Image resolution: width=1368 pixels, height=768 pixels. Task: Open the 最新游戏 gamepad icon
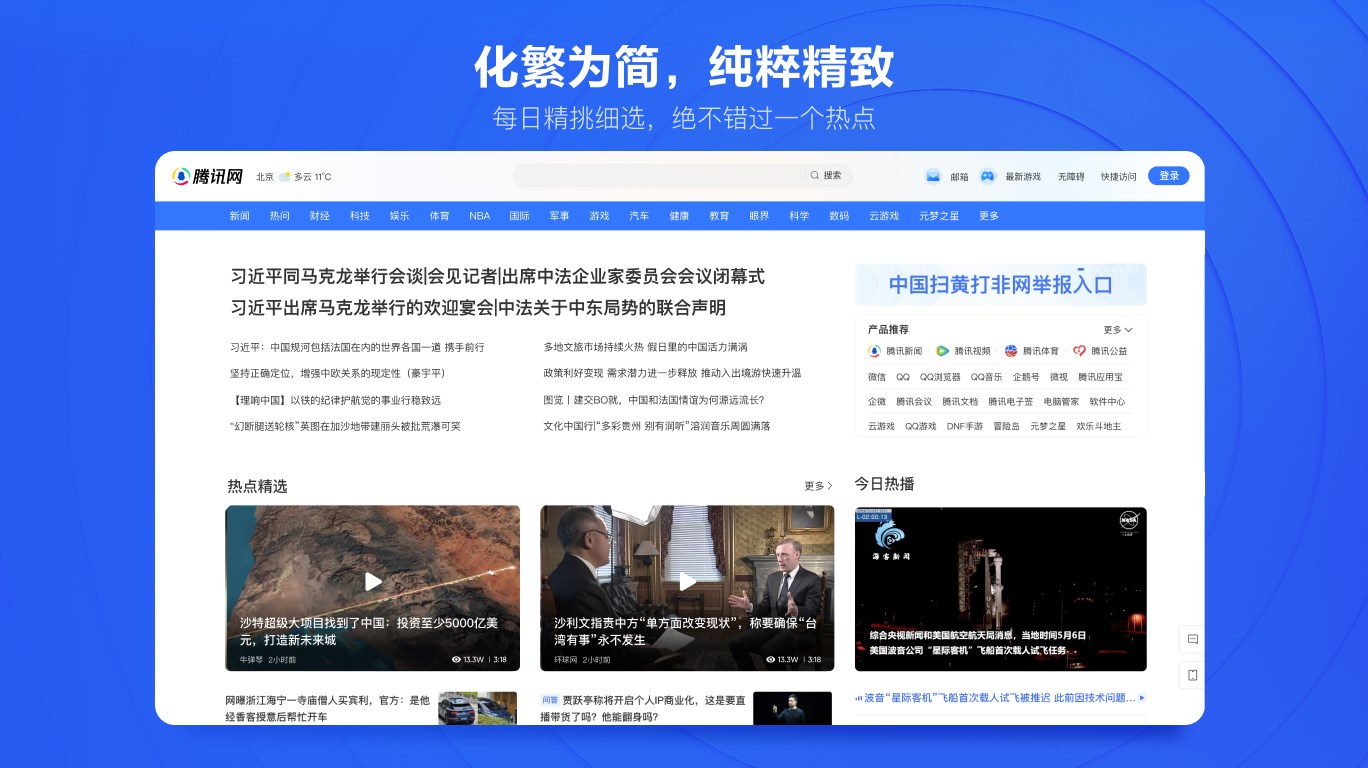tap(988, 176)
